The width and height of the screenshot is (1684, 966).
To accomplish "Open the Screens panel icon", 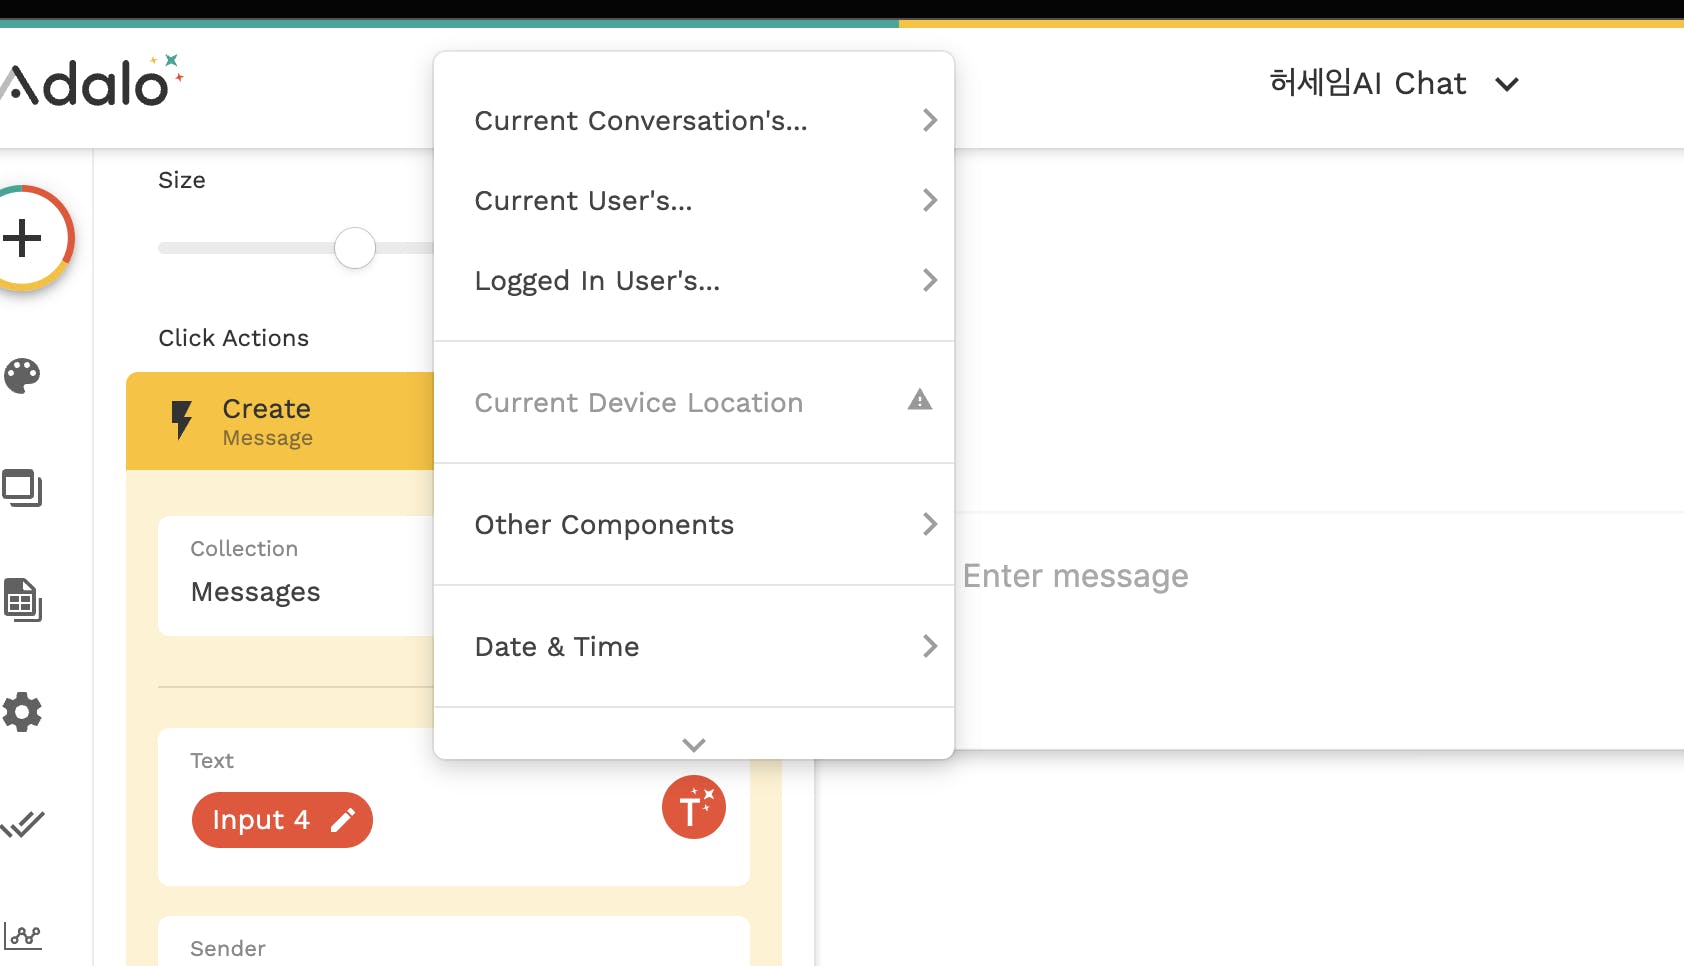I will point(22,488).
